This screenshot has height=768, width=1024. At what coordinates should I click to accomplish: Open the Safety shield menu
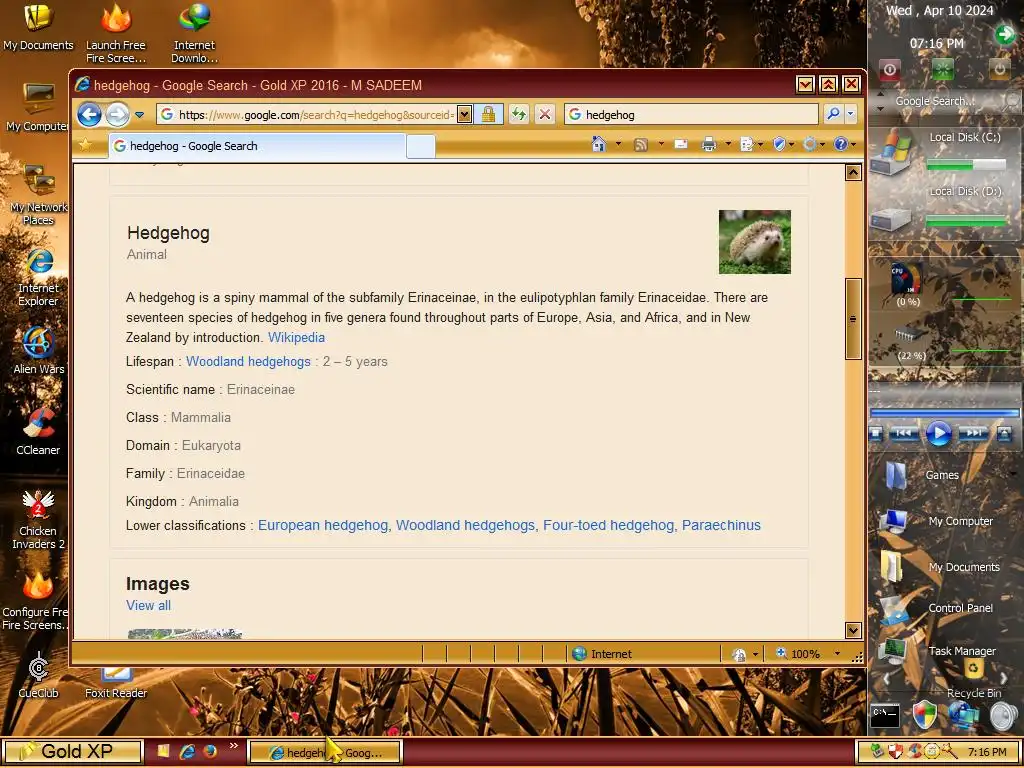pyautogui.click(x=779, y=144)
